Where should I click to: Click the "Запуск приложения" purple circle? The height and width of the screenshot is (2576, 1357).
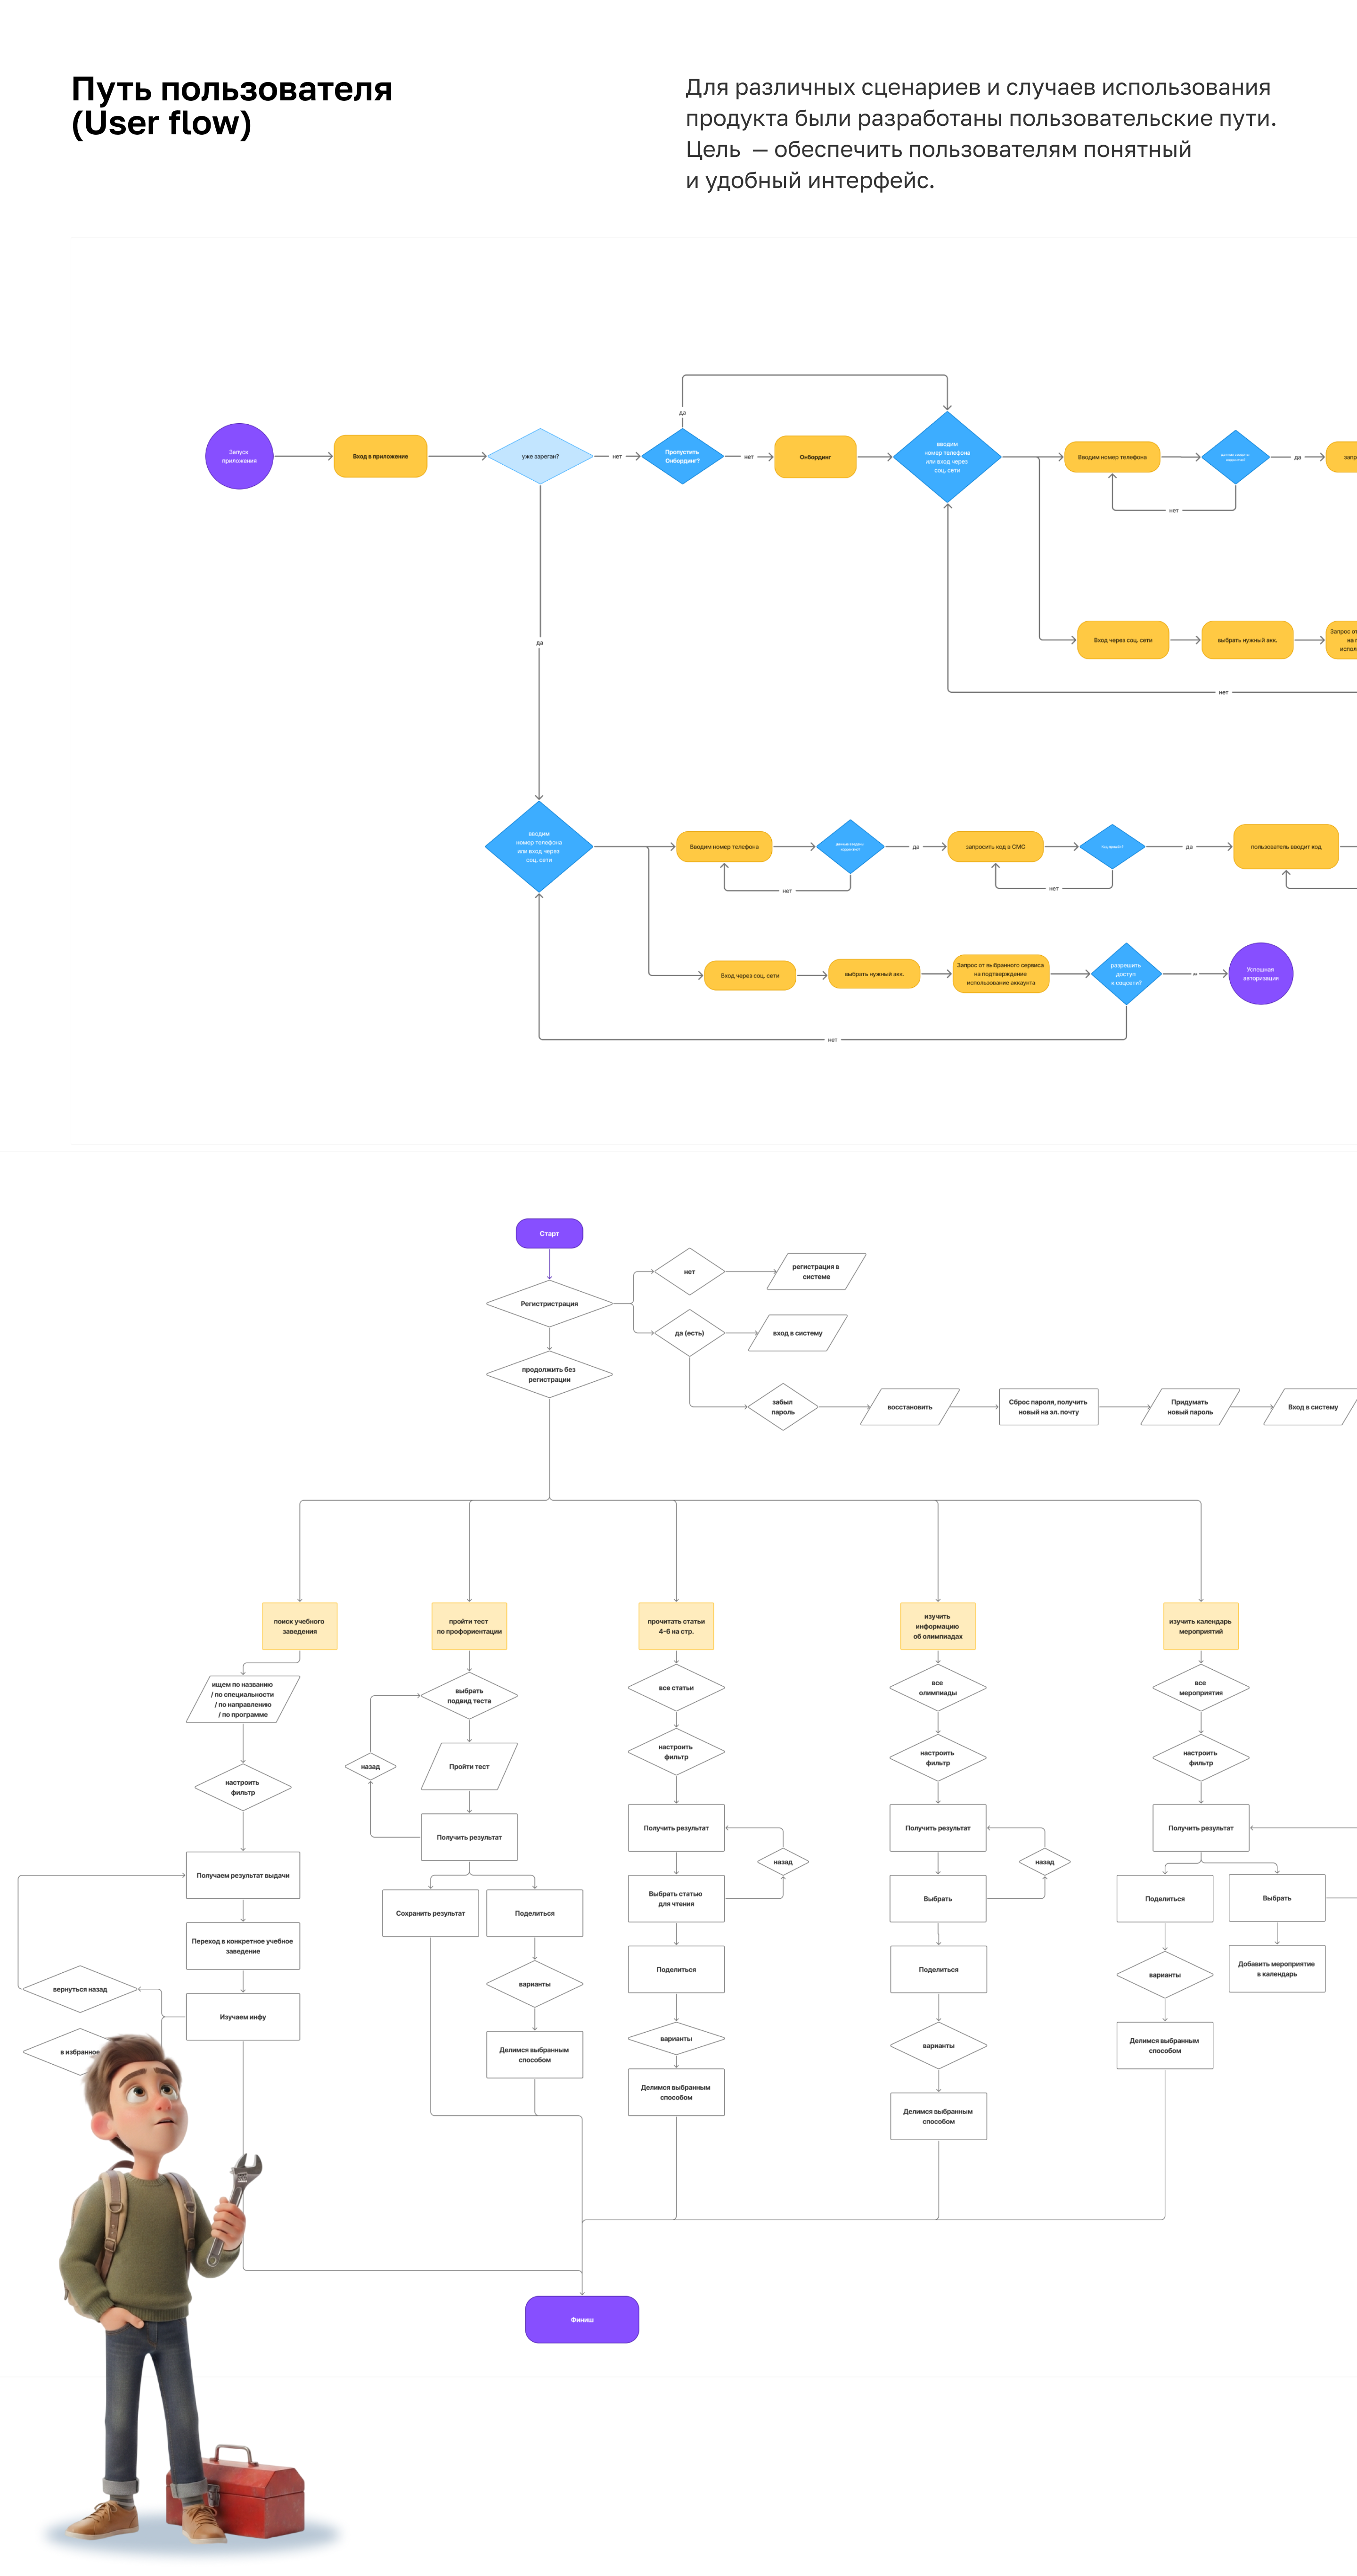239,456
